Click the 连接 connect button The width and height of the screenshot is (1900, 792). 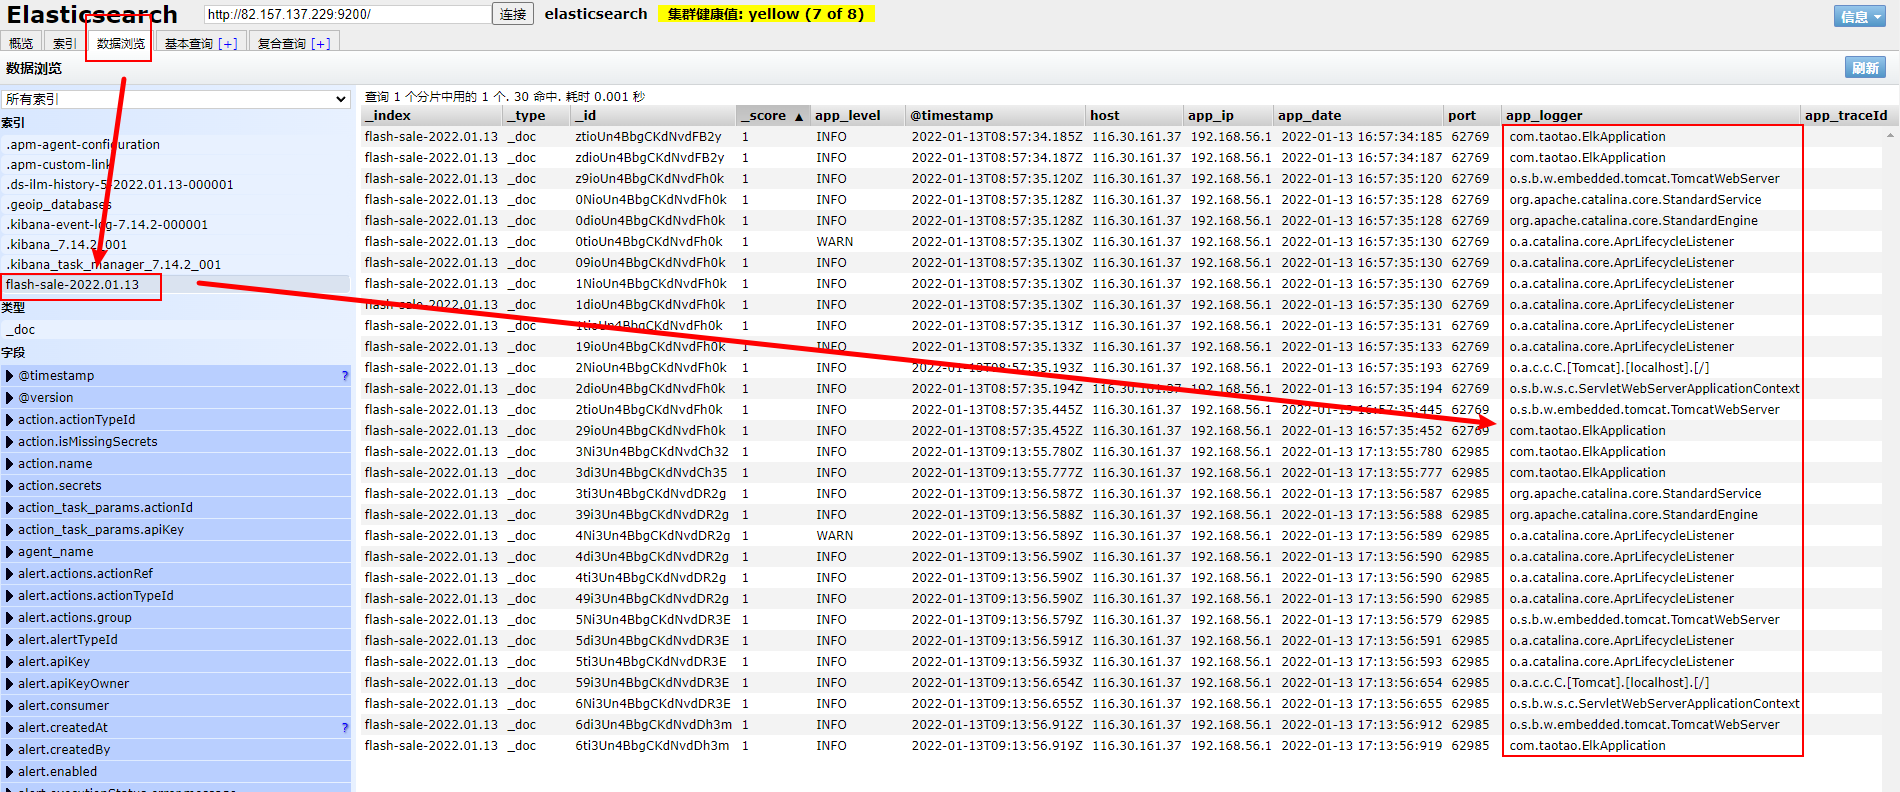[513, 14]
